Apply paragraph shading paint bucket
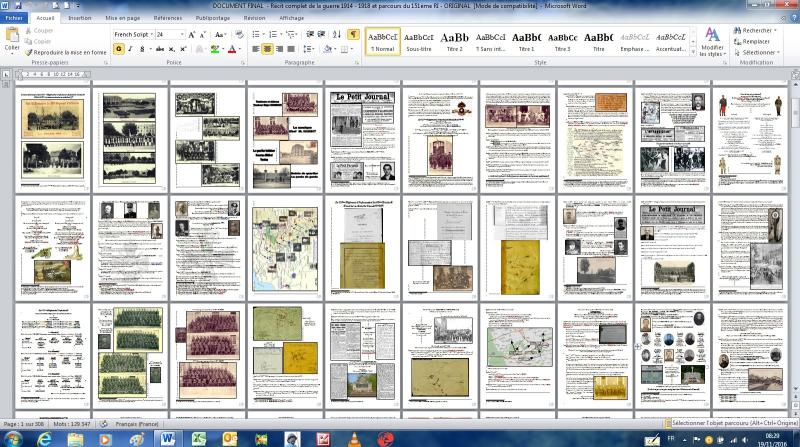800x447 pixels. click(327, 49)
